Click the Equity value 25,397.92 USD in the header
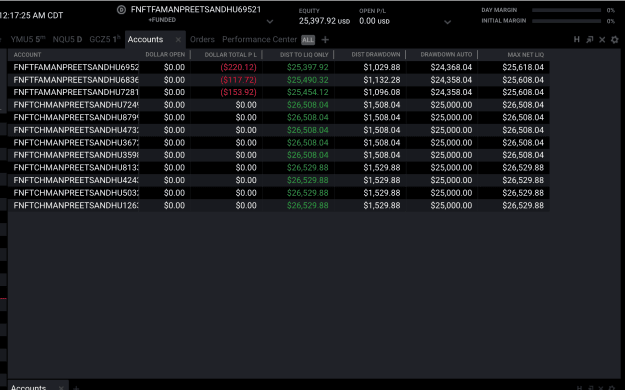The image size is (625, 390). pyautogui.click(x=324, y=21)
